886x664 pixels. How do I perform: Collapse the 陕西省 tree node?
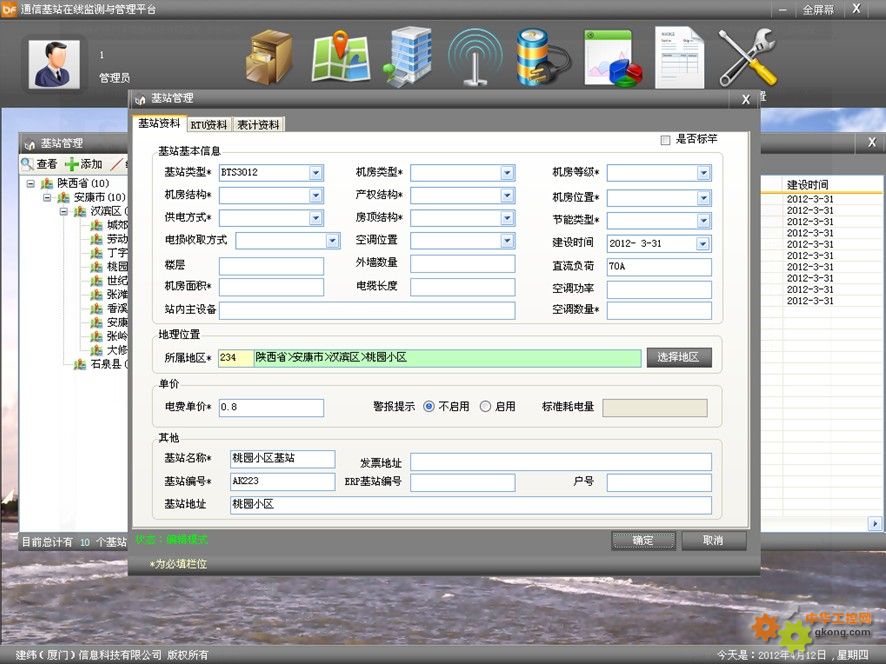pyautogui.click(x=31, y=184)
